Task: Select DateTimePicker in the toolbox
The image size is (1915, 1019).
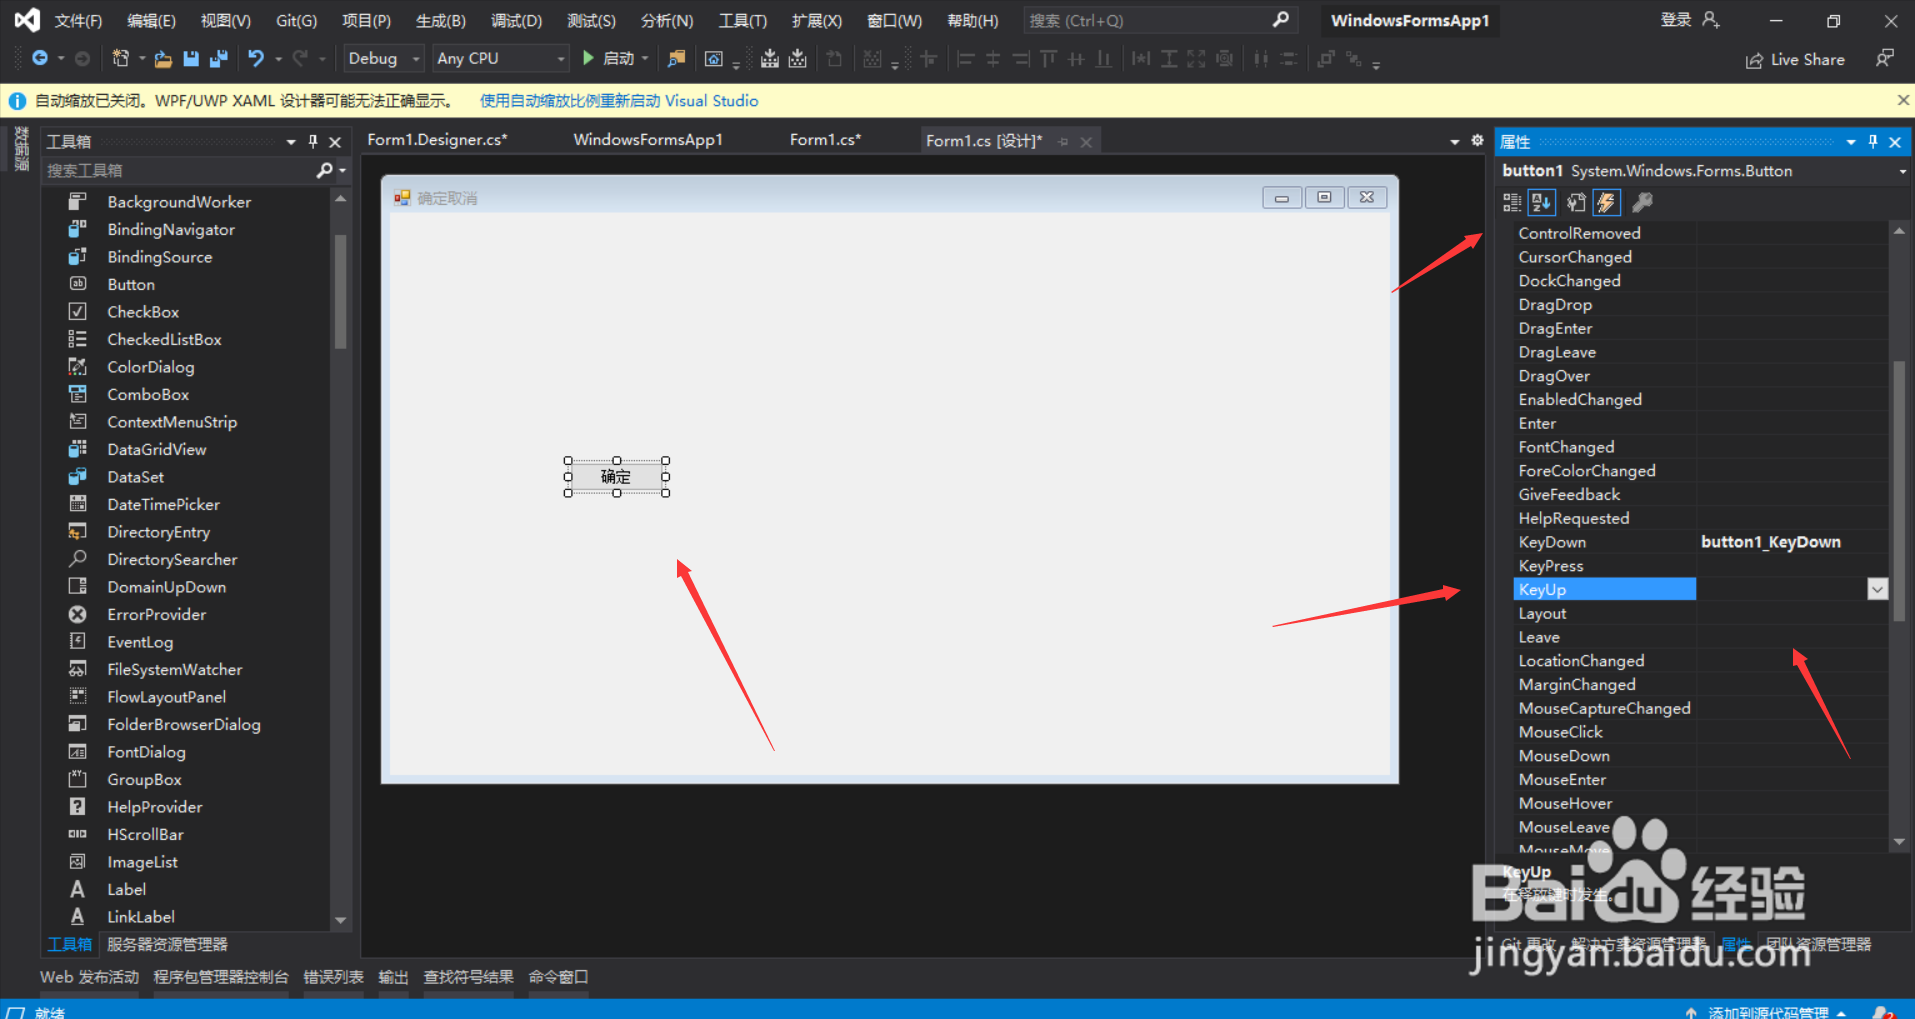Action: coord(163,505)
